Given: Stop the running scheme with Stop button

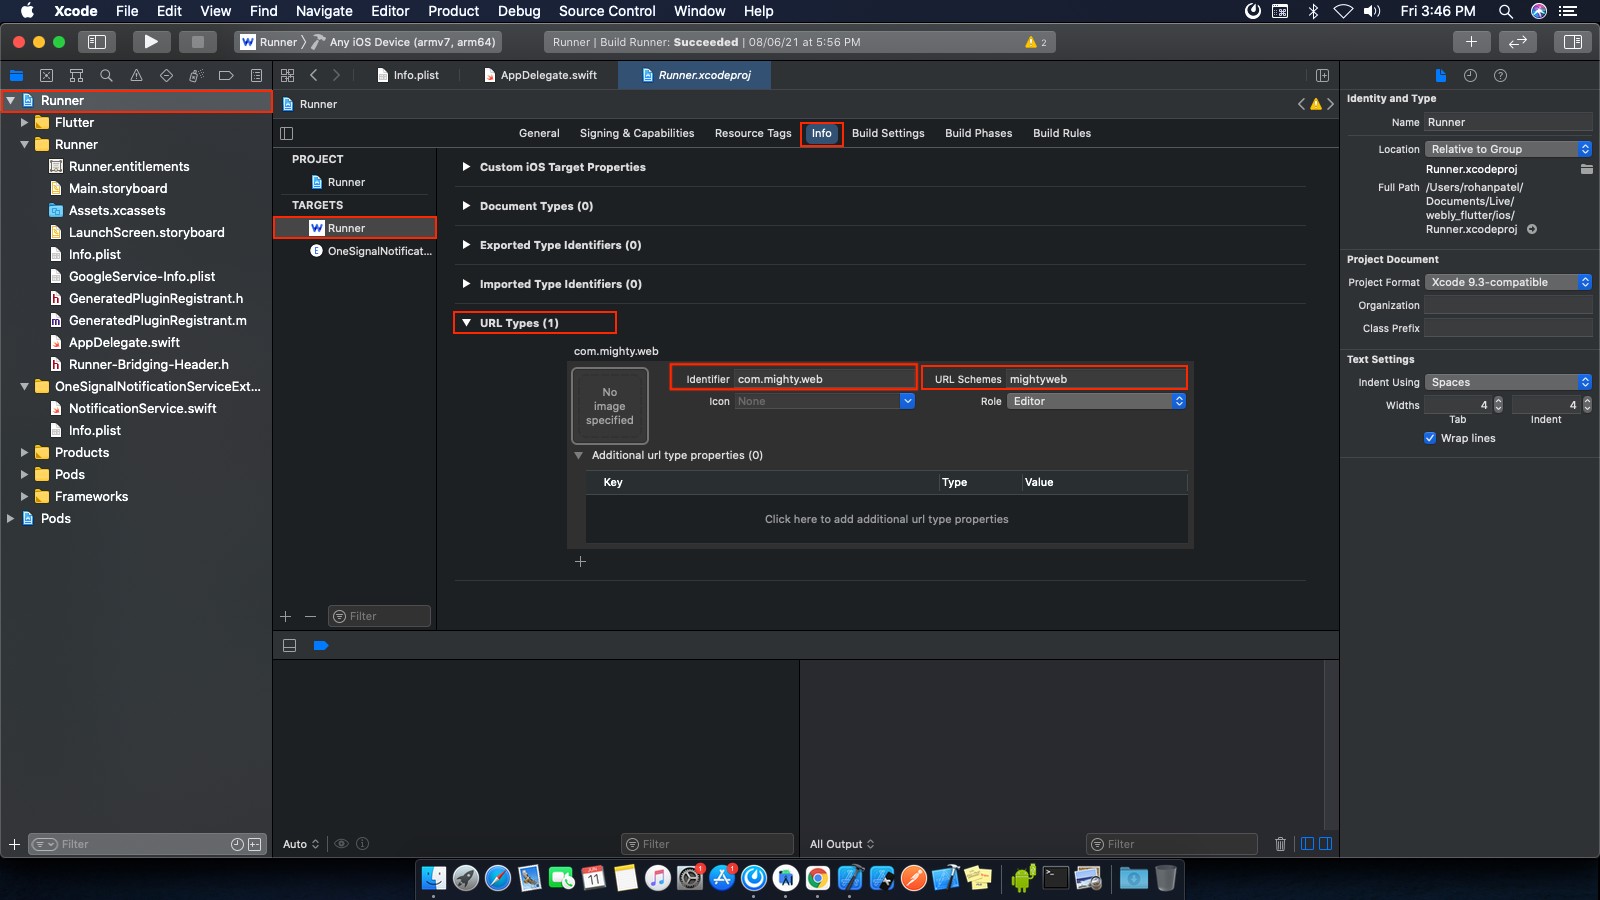Looking at the screenshot, I should coord(197,42).
